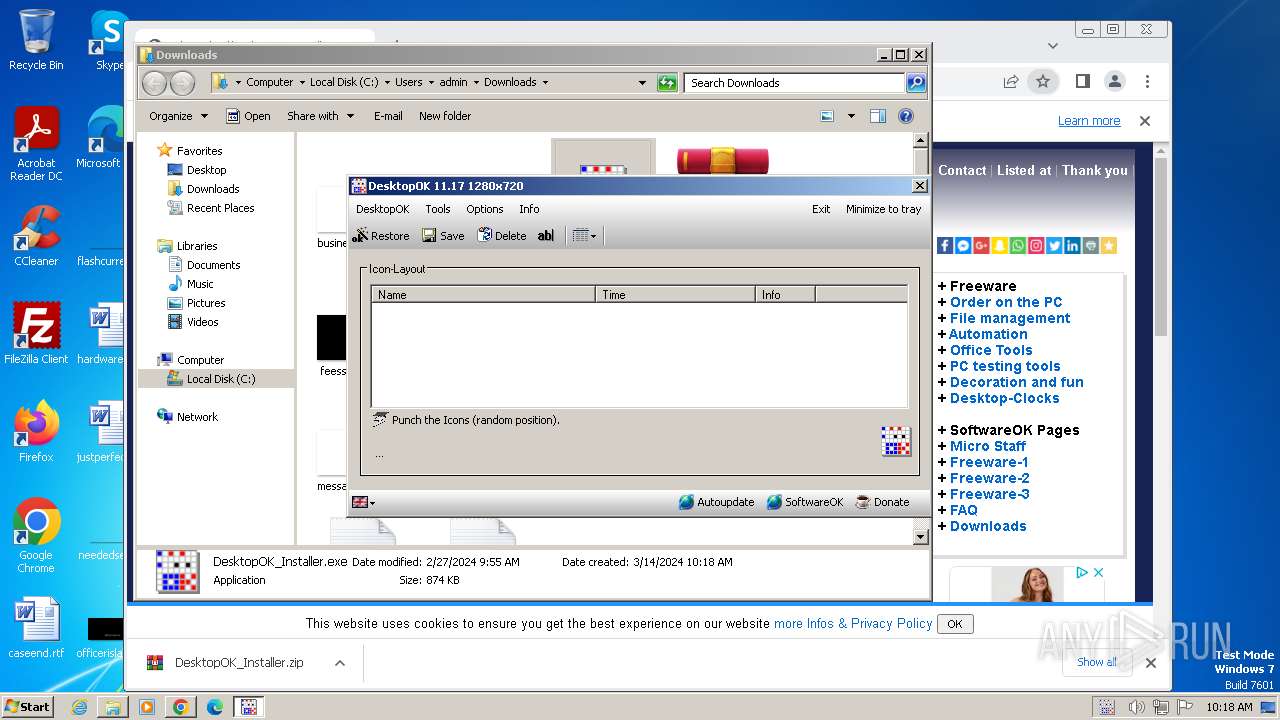
Task: Open the view options dropdown arrow in Explorer
Action: click(851, 116)
